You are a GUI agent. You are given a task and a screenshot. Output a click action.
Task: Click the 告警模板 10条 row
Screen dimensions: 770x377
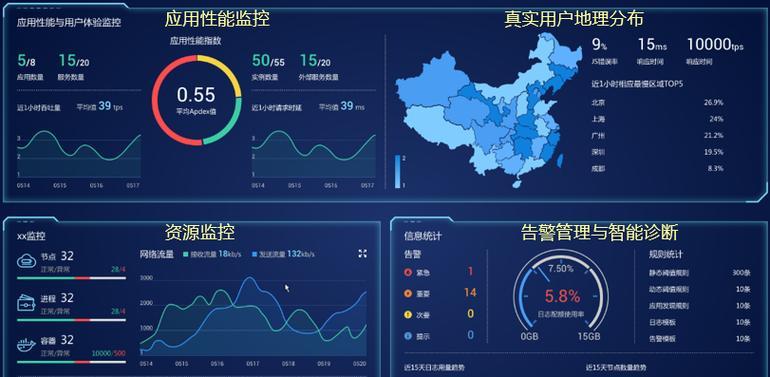(700, 339)
